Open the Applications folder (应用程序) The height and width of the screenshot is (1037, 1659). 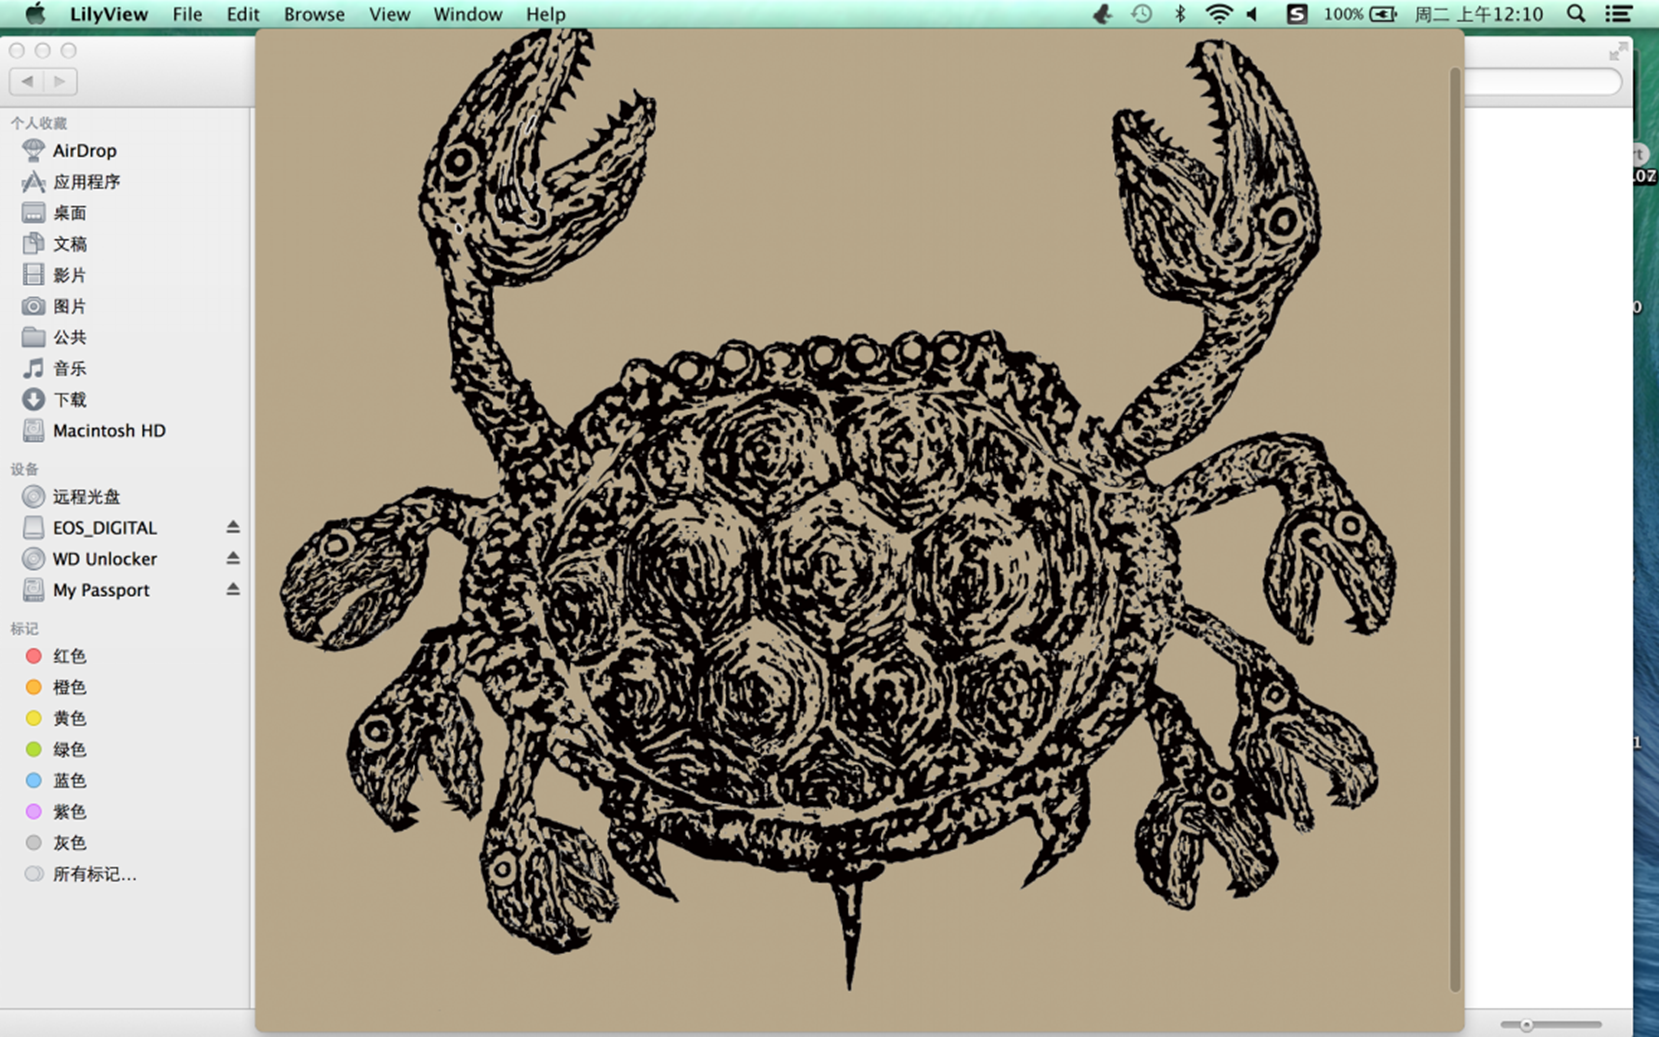pos(86,182)
